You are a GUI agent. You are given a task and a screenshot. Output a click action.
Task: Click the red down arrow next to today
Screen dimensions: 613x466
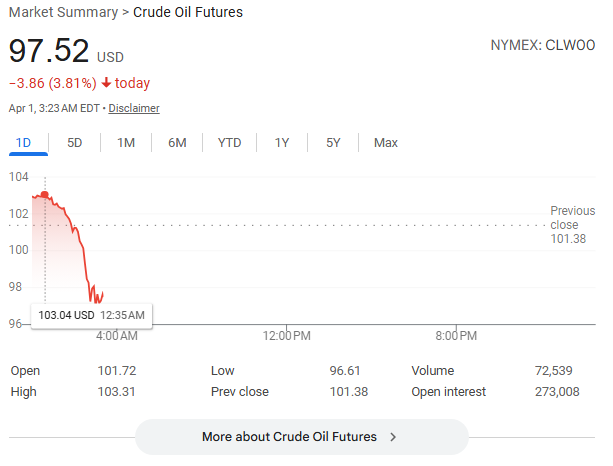point(107,83)
